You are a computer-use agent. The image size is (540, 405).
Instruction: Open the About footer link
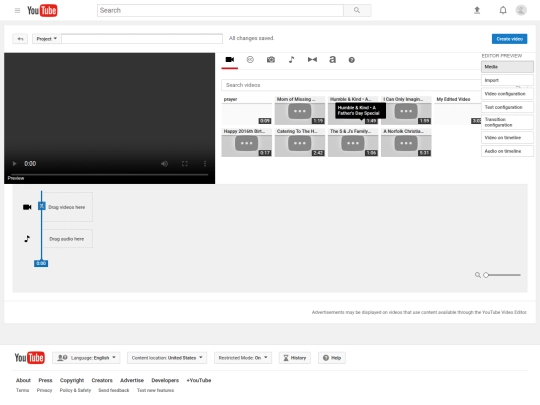click(23, 380)
